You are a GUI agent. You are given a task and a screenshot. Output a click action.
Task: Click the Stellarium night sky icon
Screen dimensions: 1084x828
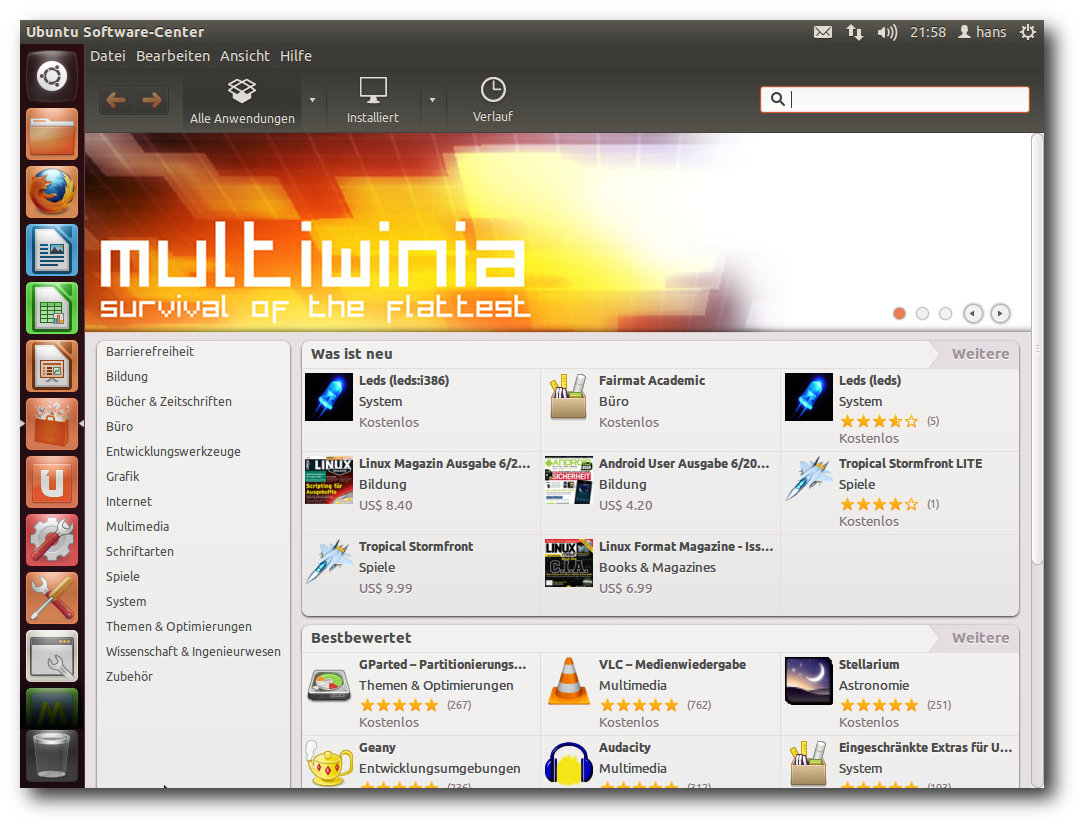[x=809, y=681]
